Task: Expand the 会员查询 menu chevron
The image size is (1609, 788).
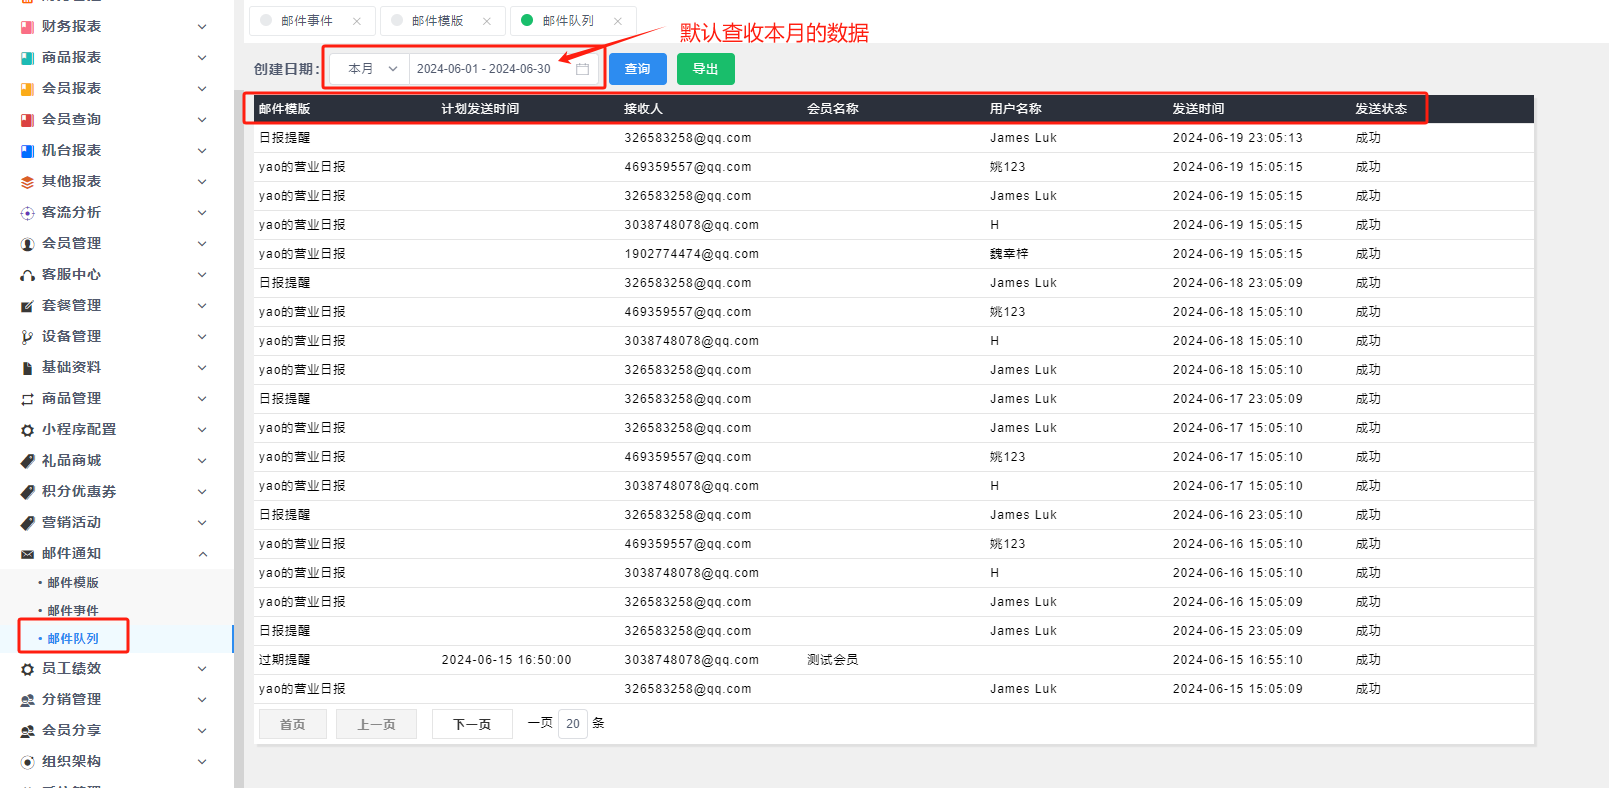Action: point(202,120)
